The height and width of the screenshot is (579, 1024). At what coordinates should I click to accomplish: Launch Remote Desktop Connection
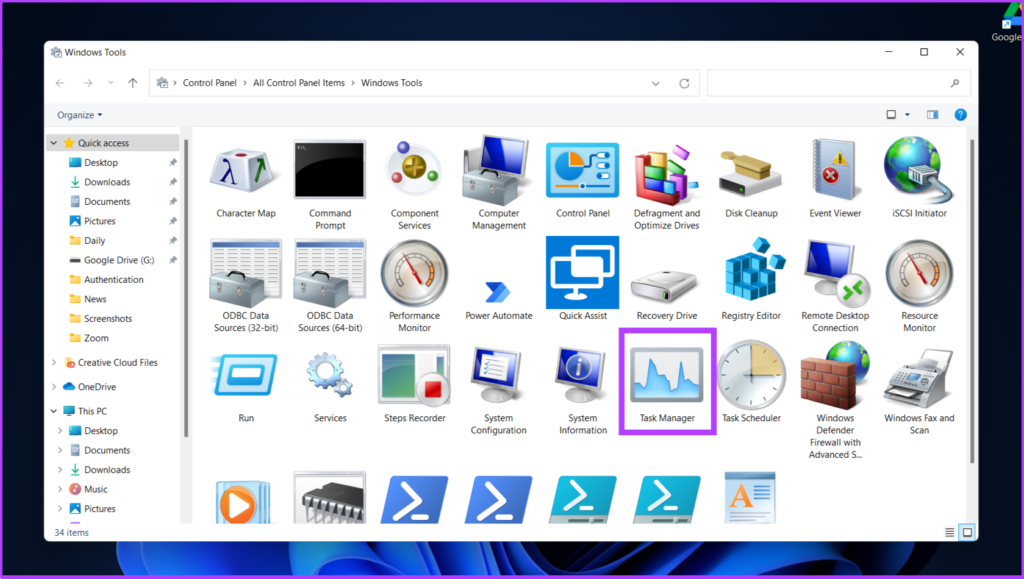pyautogui.click(x=835, y=272)
